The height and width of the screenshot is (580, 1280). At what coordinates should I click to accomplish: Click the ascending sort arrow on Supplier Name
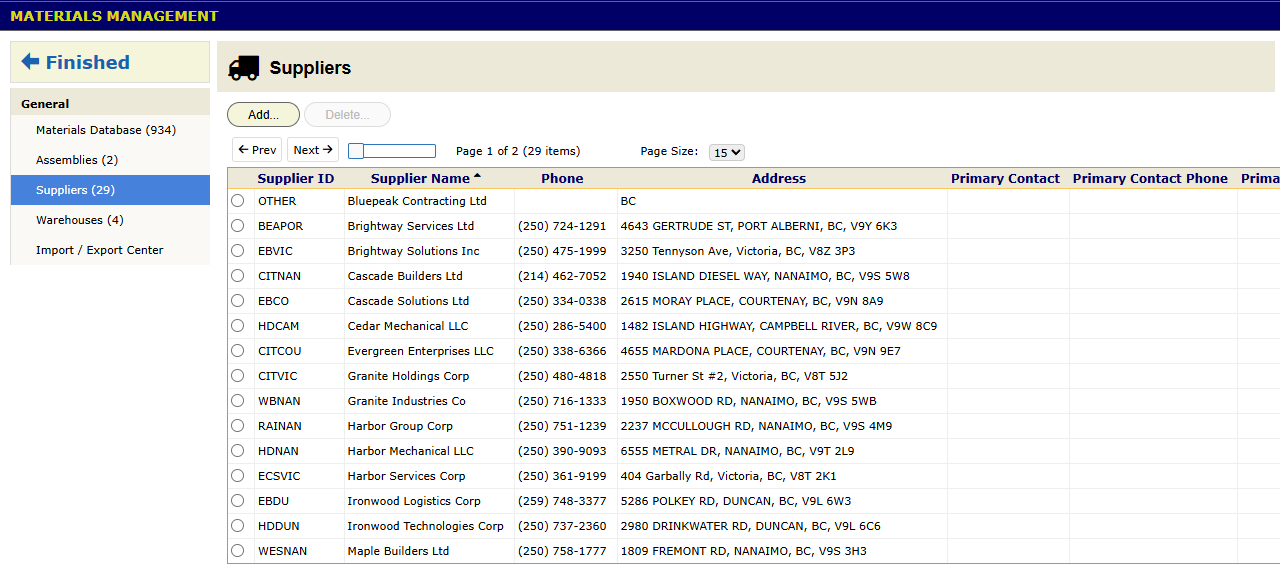[x=477, y=176]
